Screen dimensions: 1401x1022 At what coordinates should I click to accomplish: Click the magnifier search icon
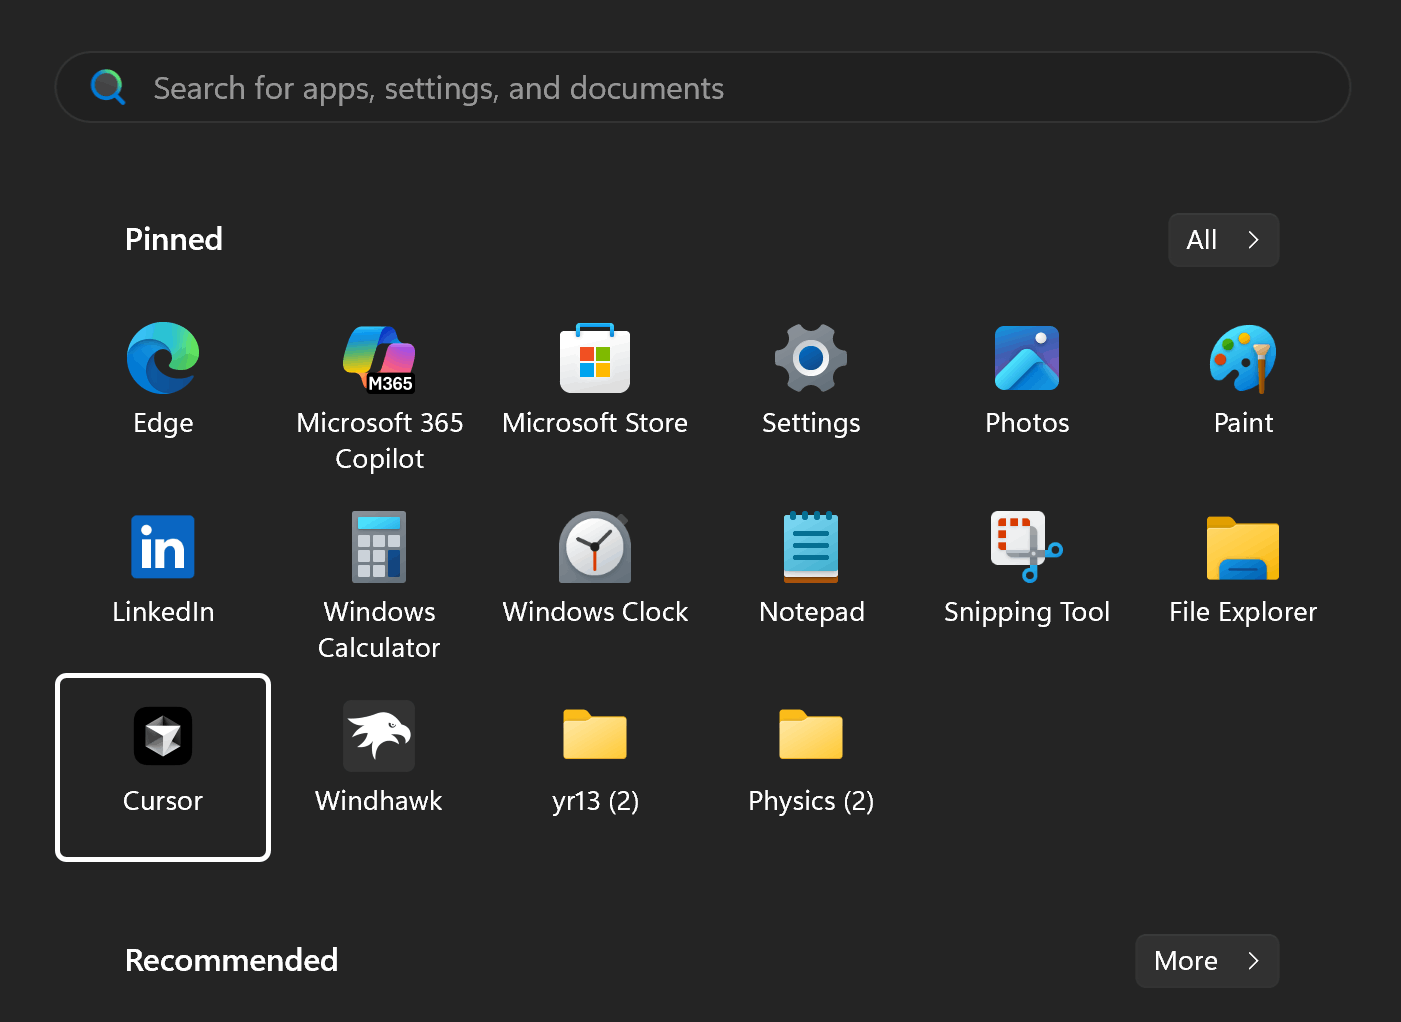108,88
